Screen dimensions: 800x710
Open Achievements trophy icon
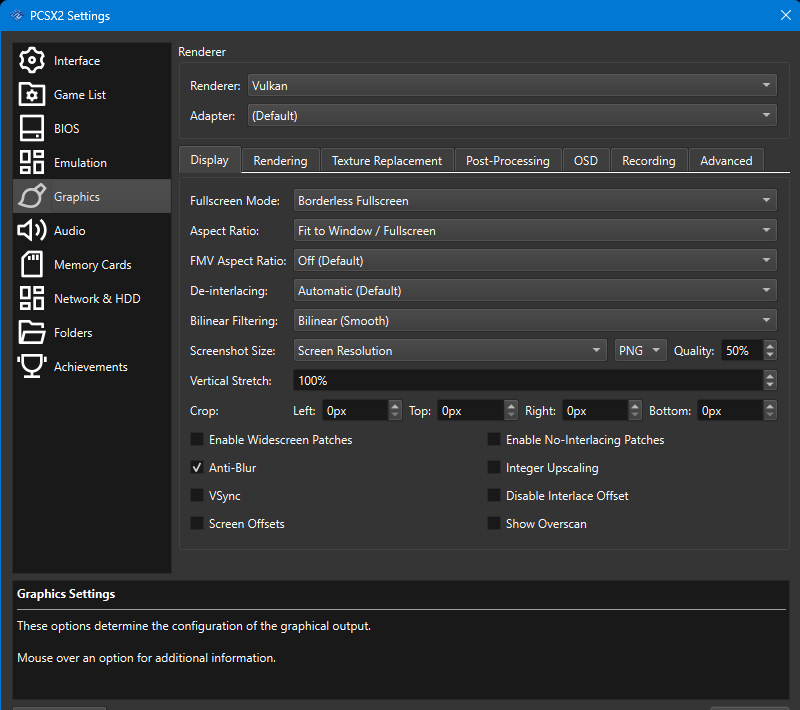click(32, 366)
